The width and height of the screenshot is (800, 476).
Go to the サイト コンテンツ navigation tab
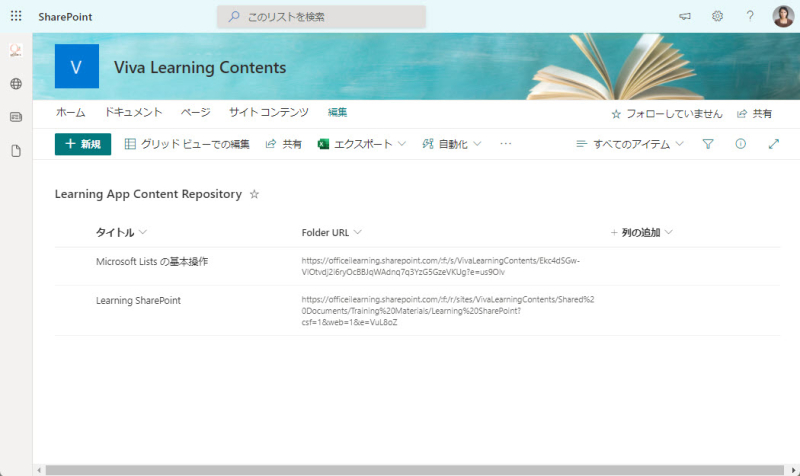pos(269,113)
